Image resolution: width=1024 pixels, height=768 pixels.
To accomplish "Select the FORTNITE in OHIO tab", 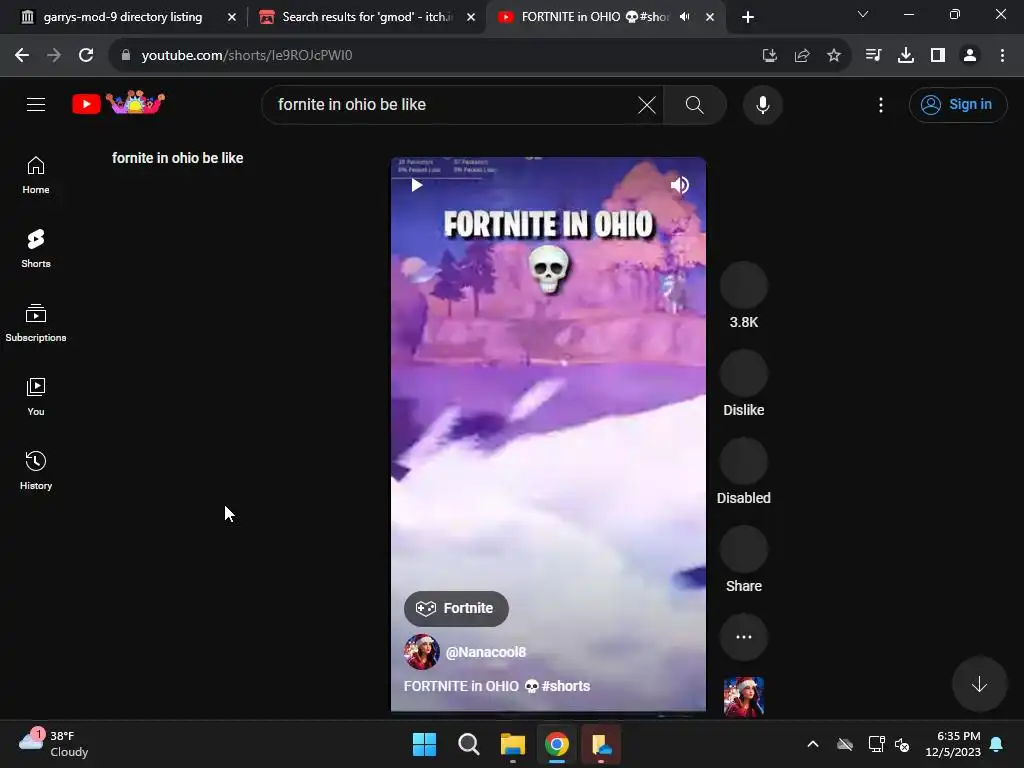I will pyautogui.click(x=594, y=17).
